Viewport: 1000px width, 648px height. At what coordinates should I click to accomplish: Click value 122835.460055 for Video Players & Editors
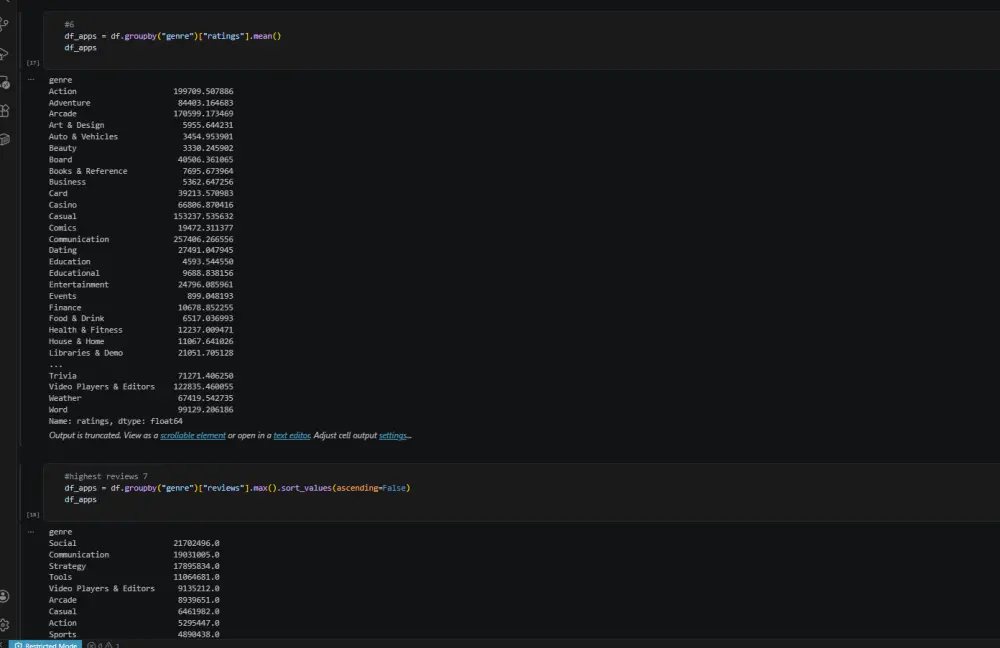(203, 387)
